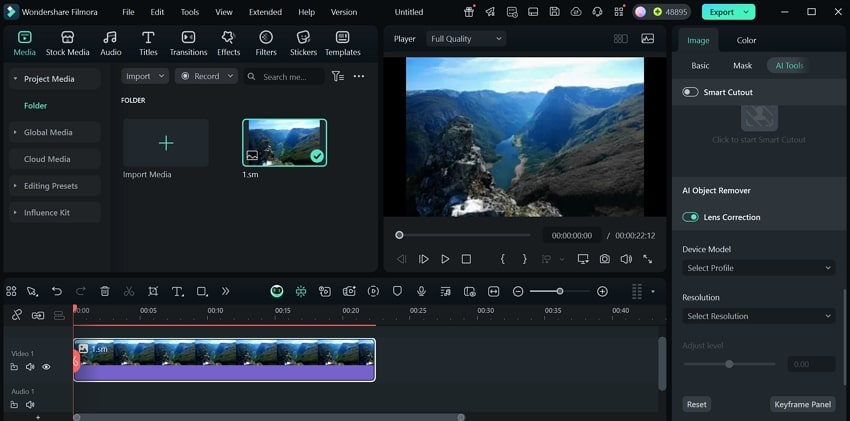Click the Import Media tile
Screen dimensions: 850x421
(166, 143)
